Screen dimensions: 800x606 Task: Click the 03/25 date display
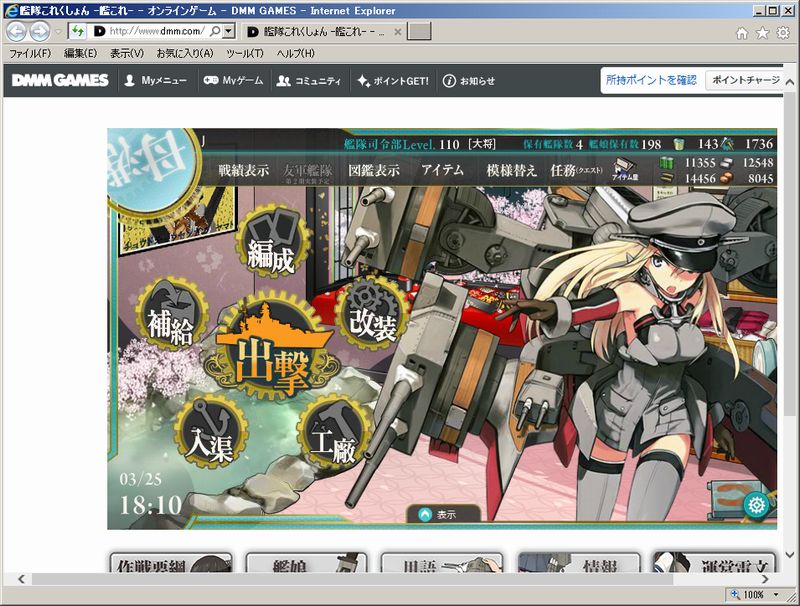click(140, 479)
